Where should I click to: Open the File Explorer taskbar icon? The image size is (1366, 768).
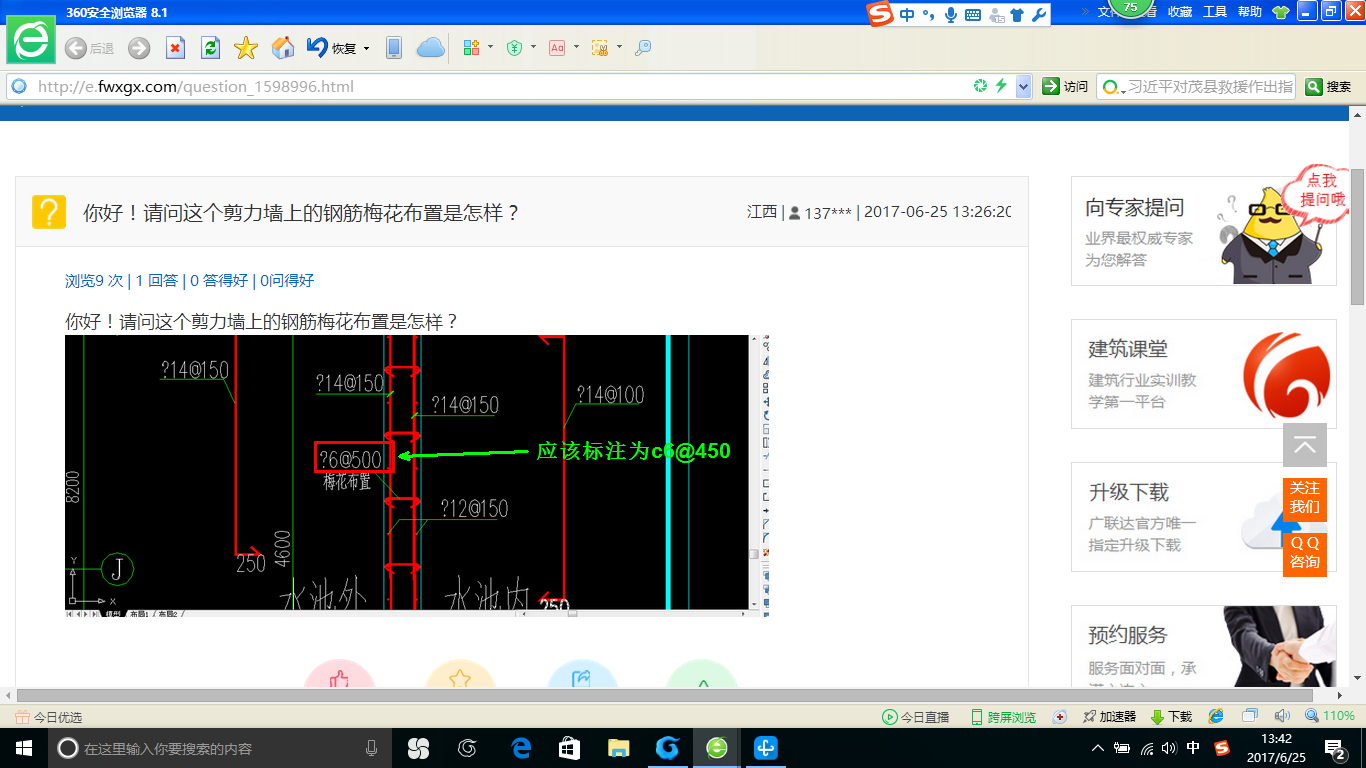pos(619,748)
